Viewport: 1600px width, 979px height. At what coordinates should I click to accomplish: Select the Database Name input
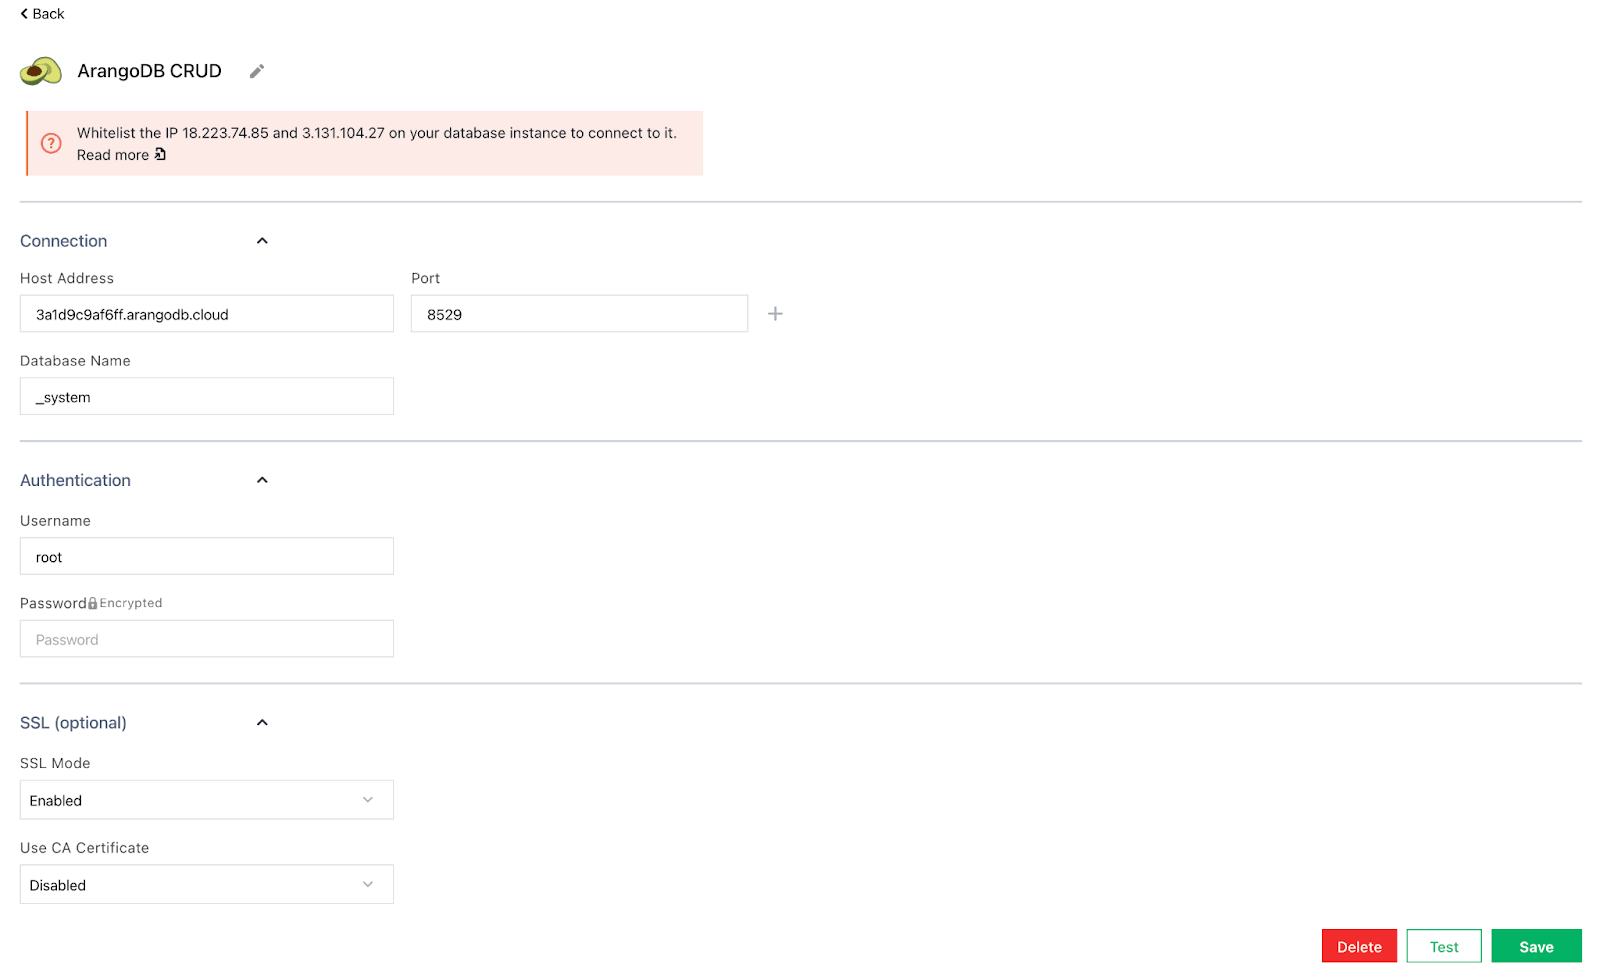206,397
